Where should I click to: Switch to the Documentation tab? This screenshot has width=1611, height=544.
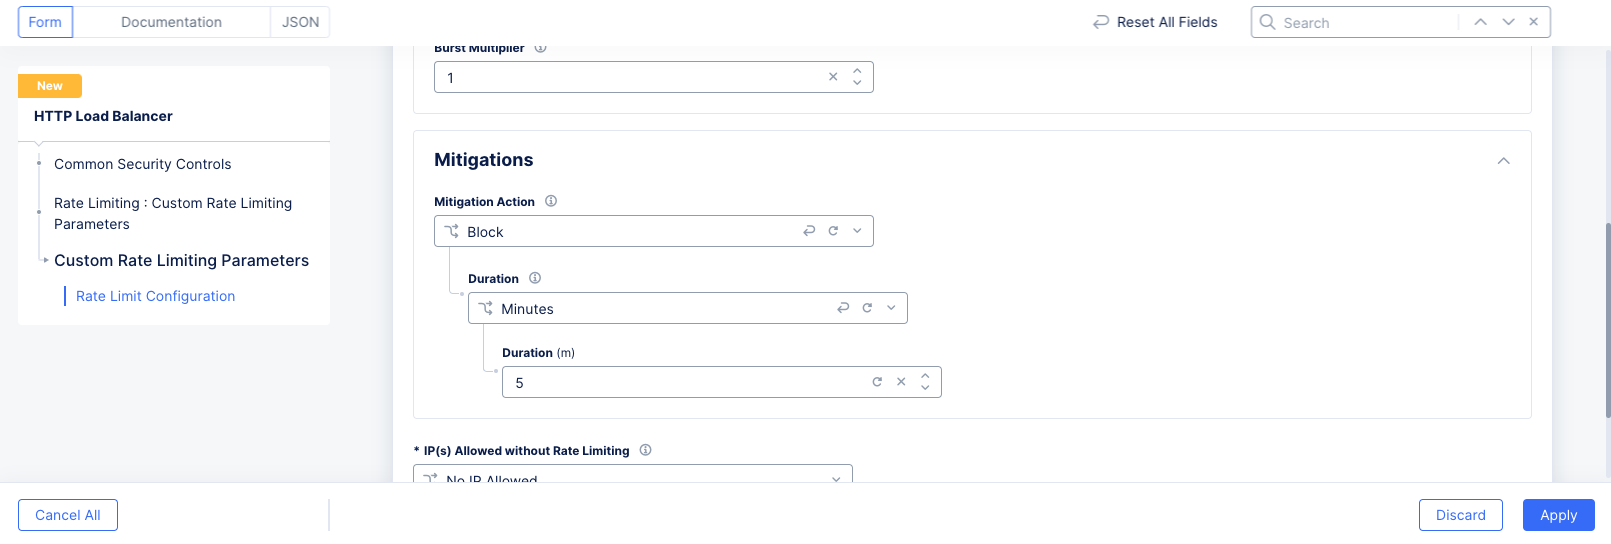pyautogui.click(x=171, y=22)
